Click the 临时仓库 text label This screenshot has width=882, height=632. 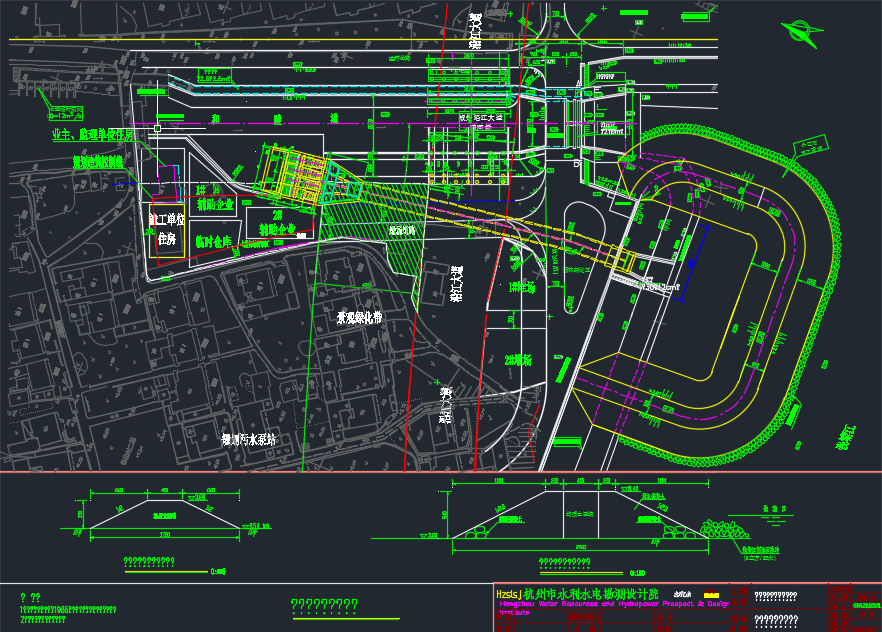tap(213, 241)
